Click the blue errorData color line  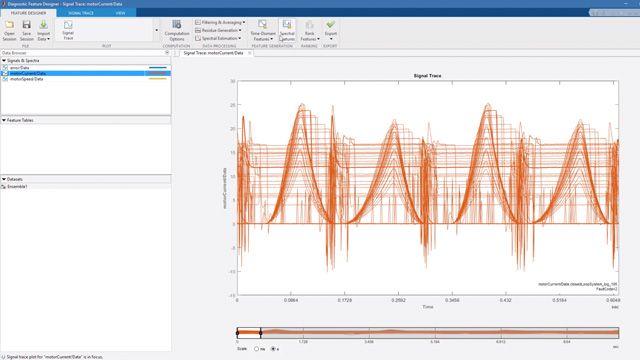point(158,68)
